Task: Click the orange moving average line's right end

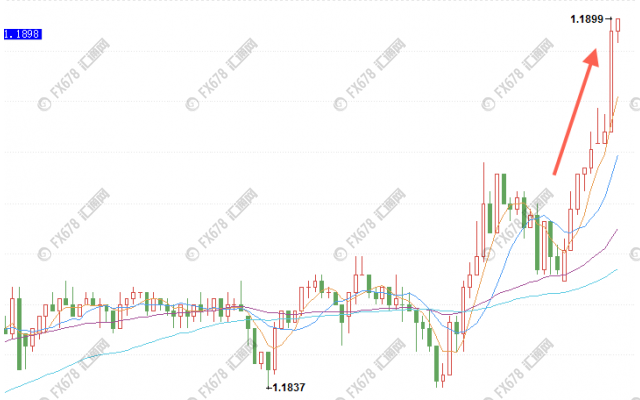Action: tap(619, 98)
